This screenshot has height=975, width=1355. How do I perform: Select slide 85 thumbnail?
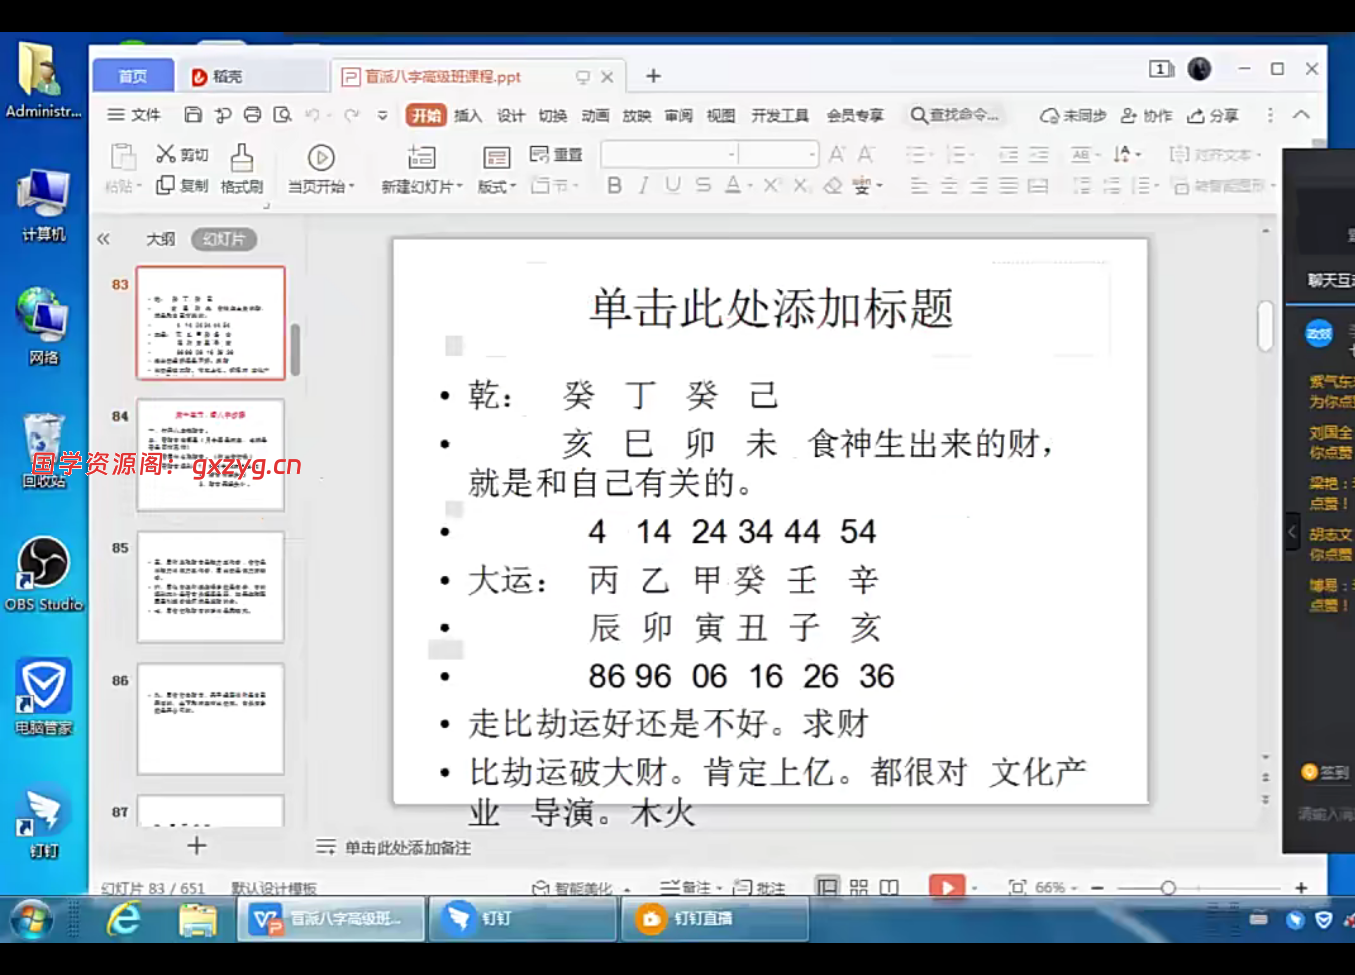pos(210,587)
